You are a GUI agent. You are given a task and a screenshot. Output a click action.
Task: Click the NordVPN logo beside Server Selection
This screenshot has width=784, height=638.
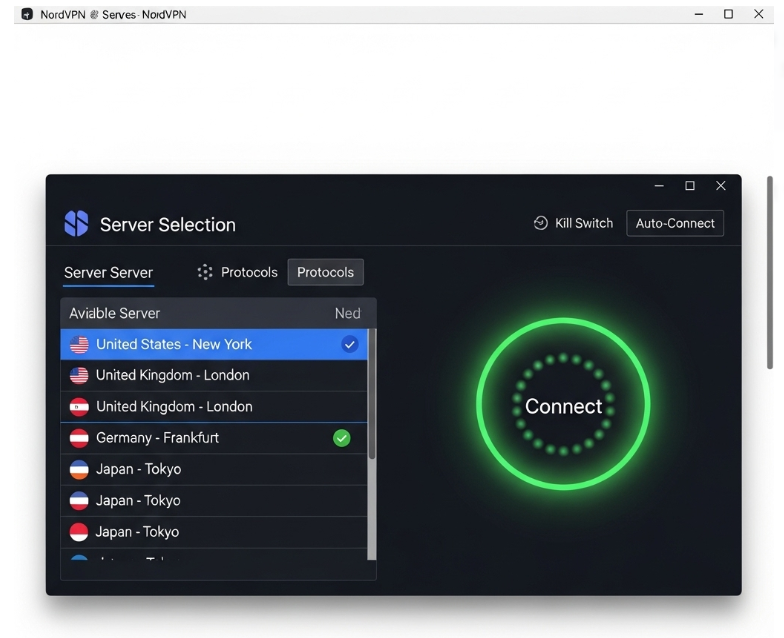(x=76, y=224)
